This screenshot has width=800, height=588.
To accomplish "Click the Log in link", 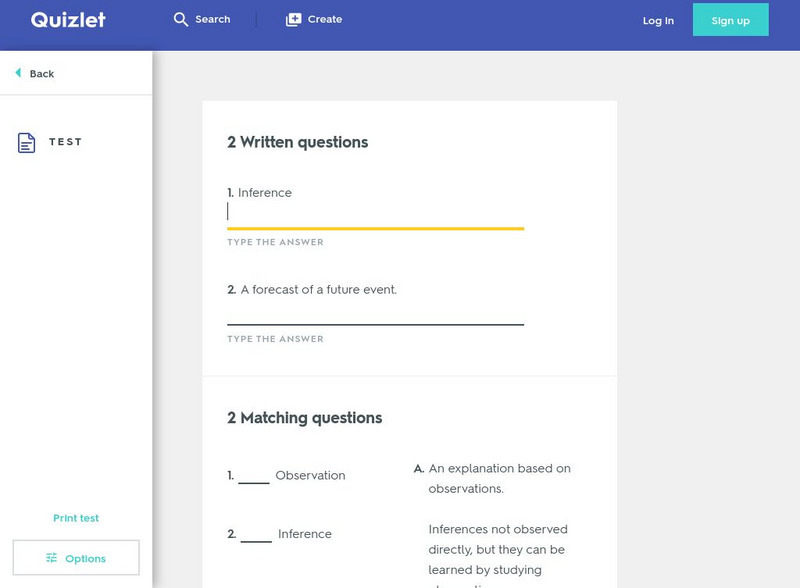I will click(658, 21).
